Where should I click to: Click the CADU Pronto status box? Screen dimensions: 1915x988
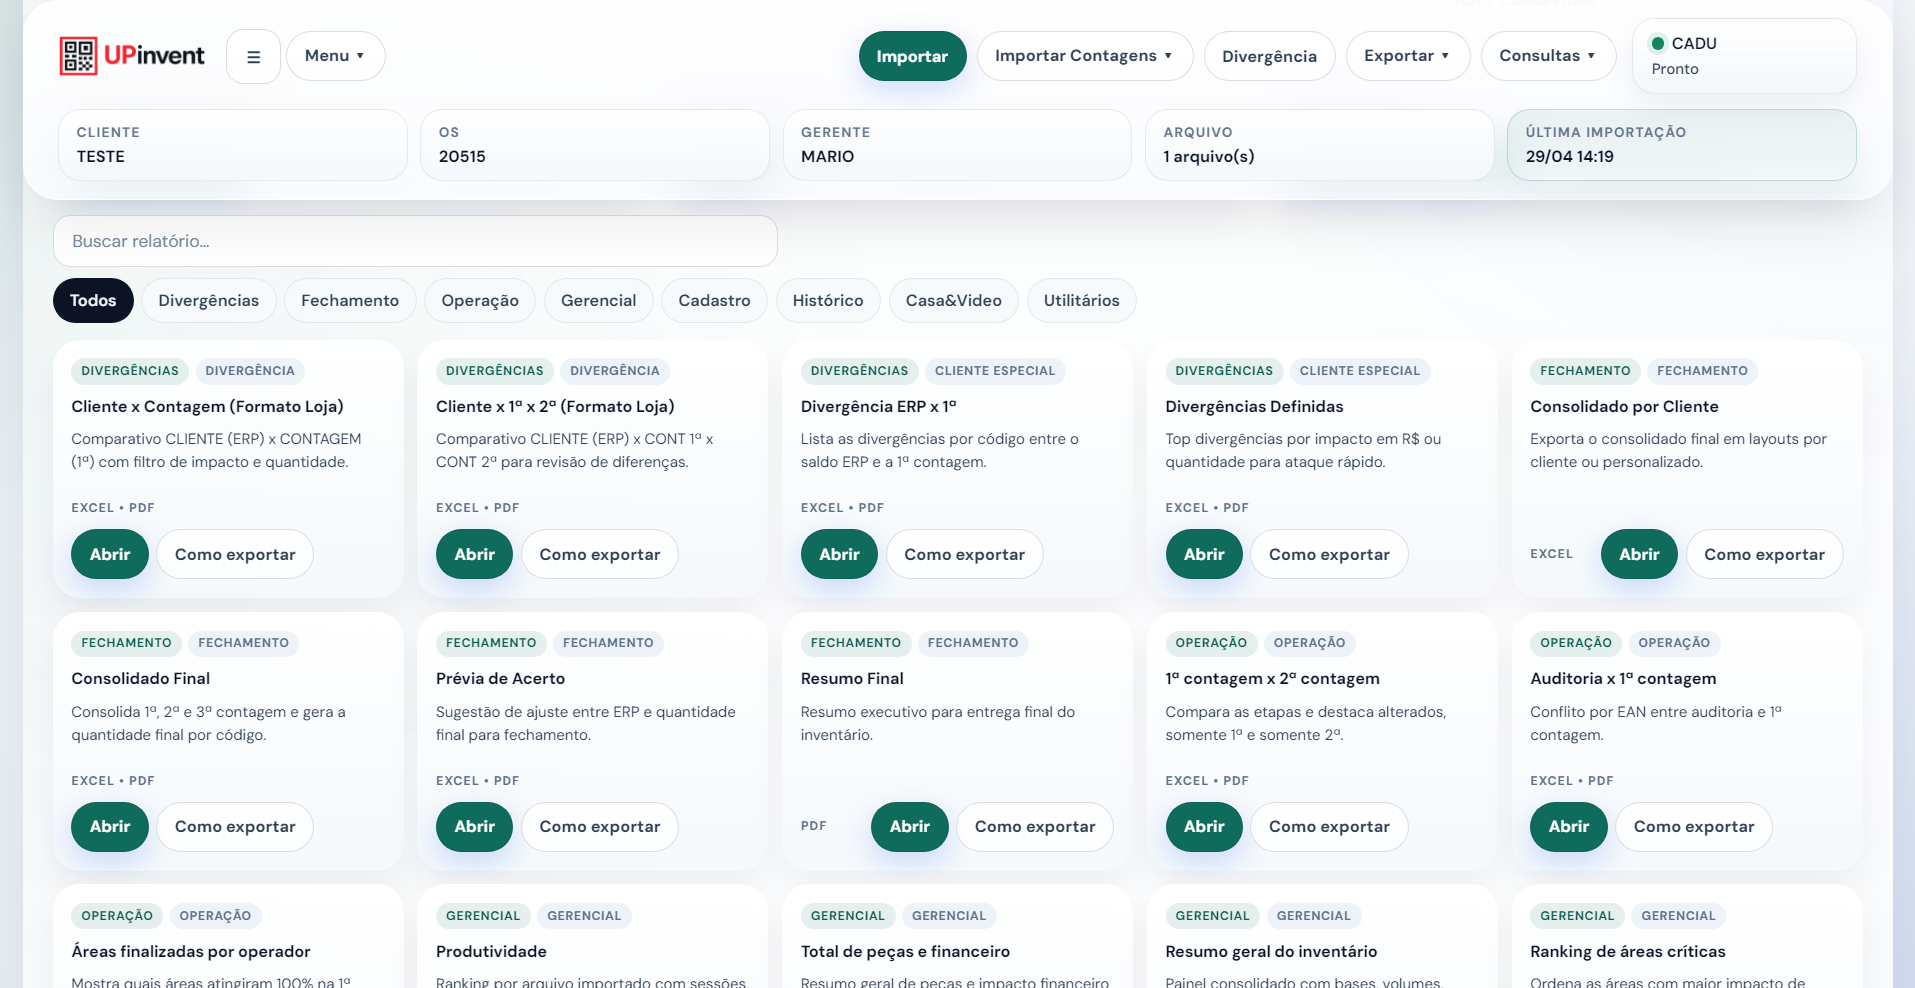tap(1744, 56)
